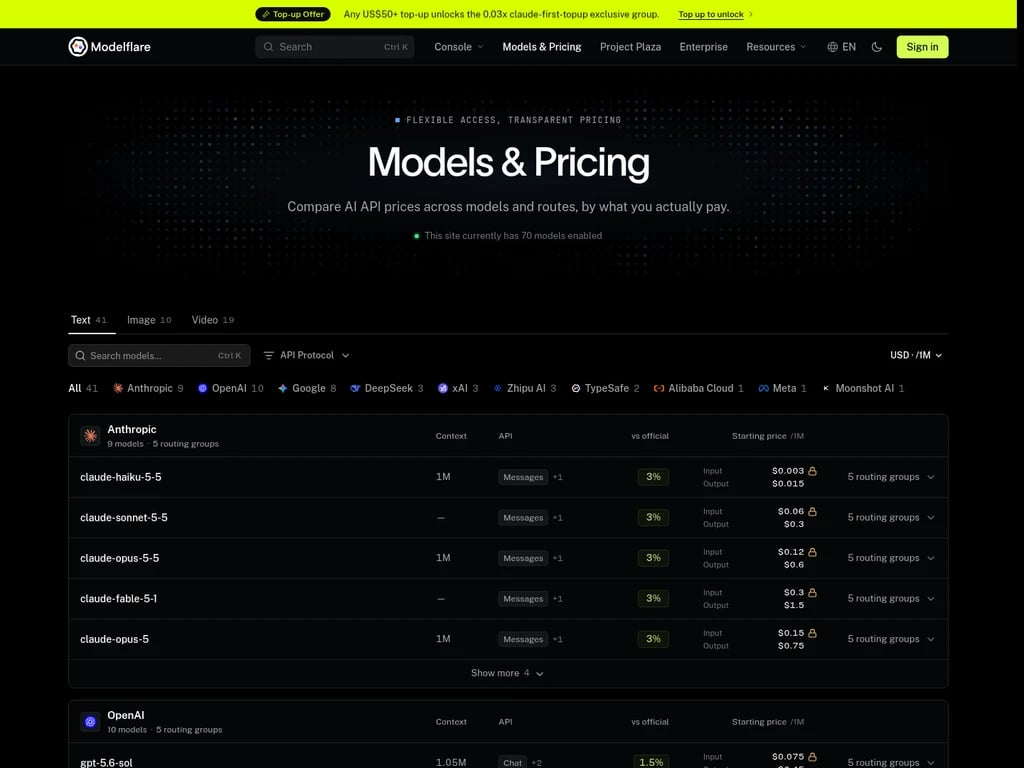Open Enterprise nav item
This screenshot has height=768, width=1024.
tap(703, 47)
